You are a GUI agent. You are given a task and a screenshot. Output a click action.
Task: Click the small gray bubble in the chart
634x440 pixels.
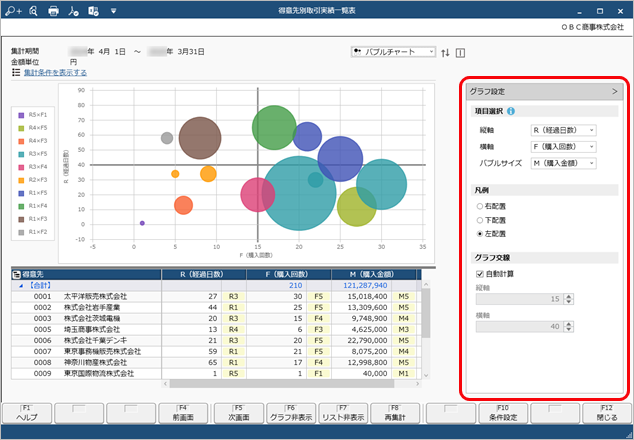(167, 138)
